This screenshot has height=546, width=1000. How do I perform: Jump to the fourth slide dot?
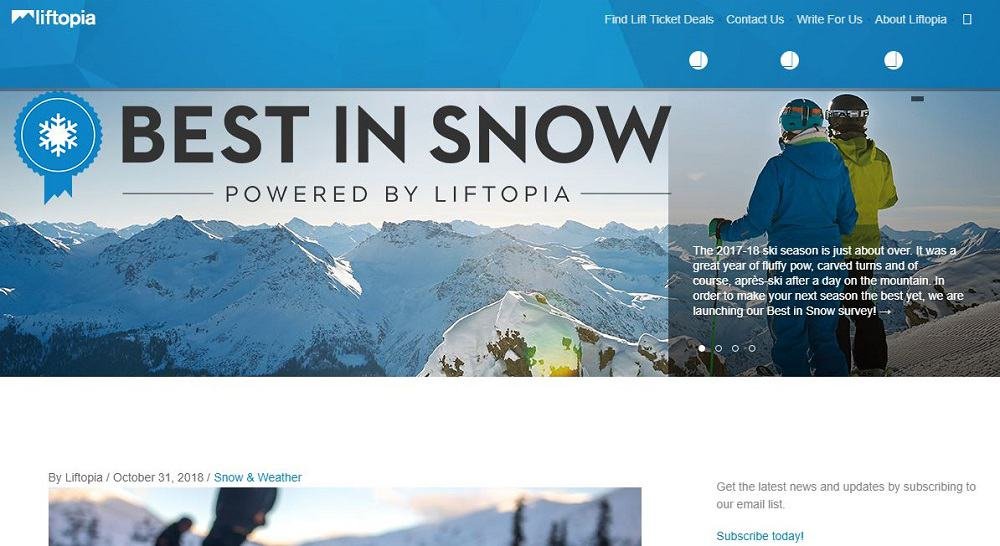tap(752, 348)
